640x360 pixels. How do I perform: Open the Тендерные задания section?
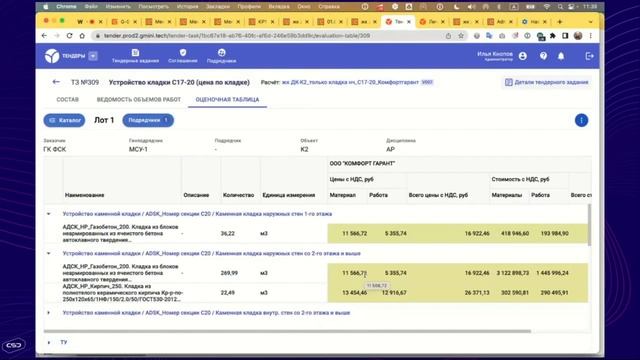click(x=135, y=56)
